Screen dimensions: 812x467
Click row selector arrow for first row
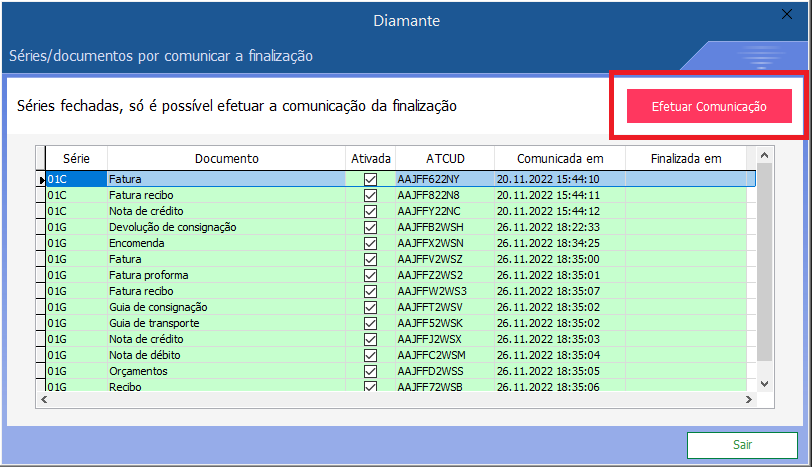[x=41, y=180]
